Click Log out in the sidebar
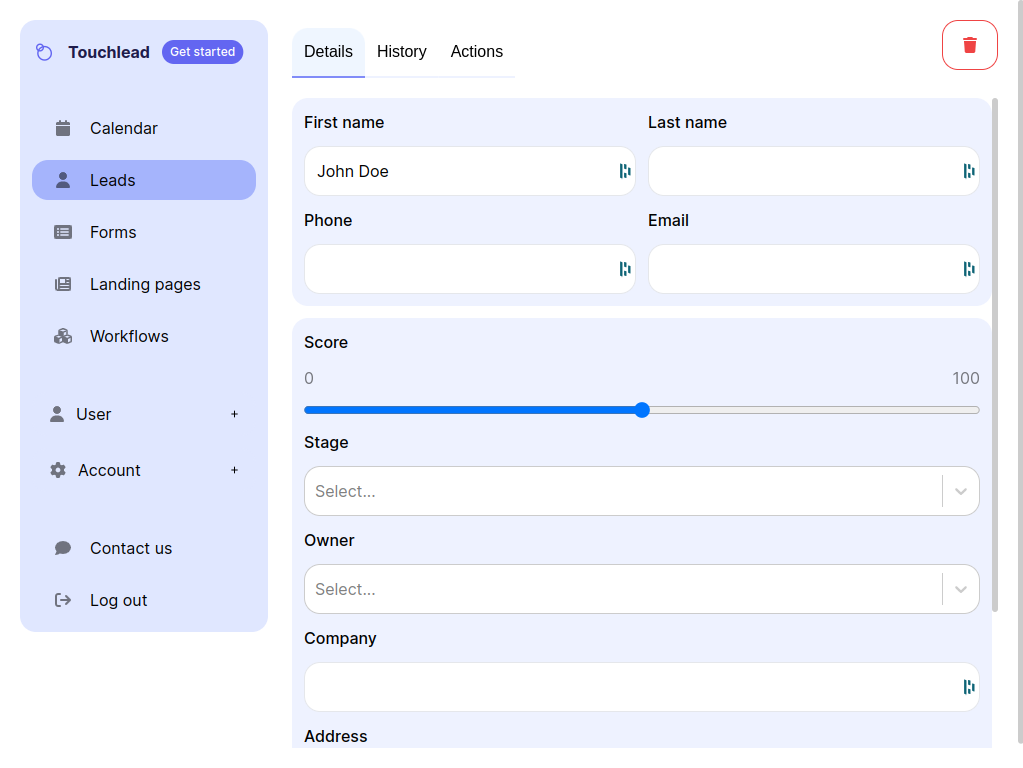 point(144,600)
